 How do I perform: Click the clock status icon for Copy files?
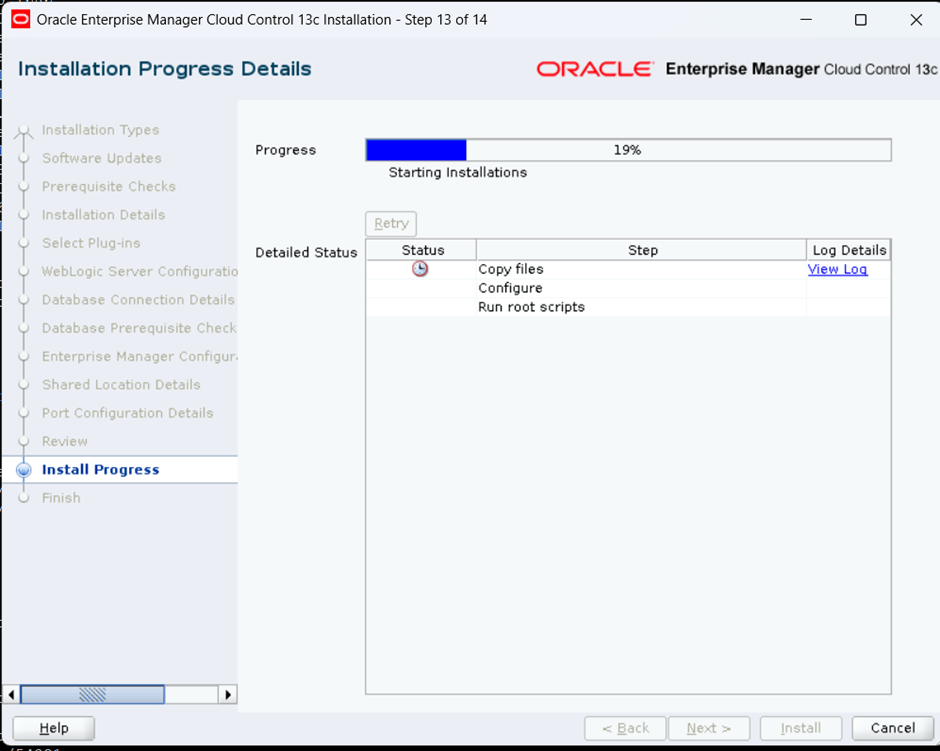click(x=420, y=269)
